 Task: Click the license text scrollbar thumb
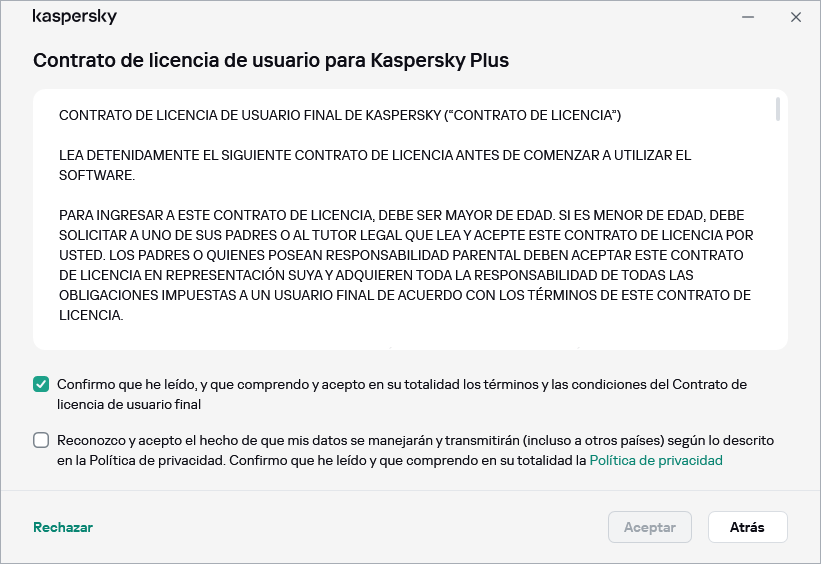777,109
